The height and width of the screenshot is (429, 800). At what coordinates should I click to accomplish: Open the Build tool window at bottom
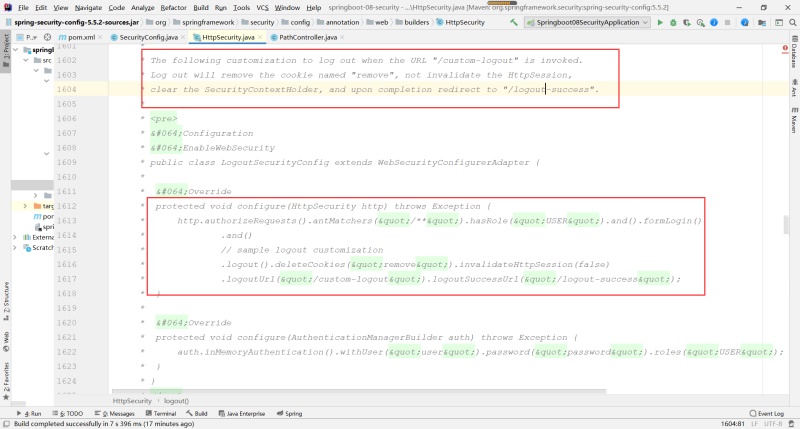click(197, 414)
